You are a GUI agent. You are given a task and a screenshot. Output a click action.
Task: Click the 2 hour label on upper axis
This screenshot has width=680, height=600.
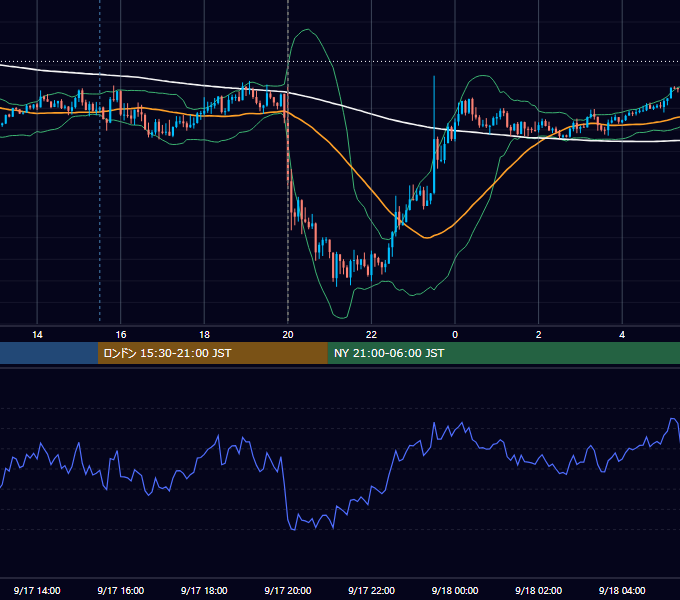pos(539,335)
